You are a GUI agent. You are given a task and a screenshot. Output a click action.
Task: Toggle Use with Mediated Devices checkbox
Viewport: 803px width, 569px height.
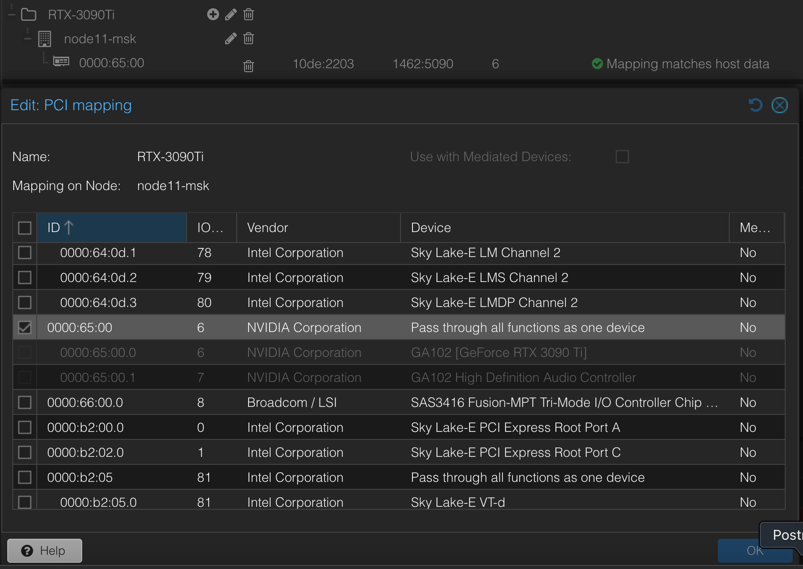pos(622,157)
